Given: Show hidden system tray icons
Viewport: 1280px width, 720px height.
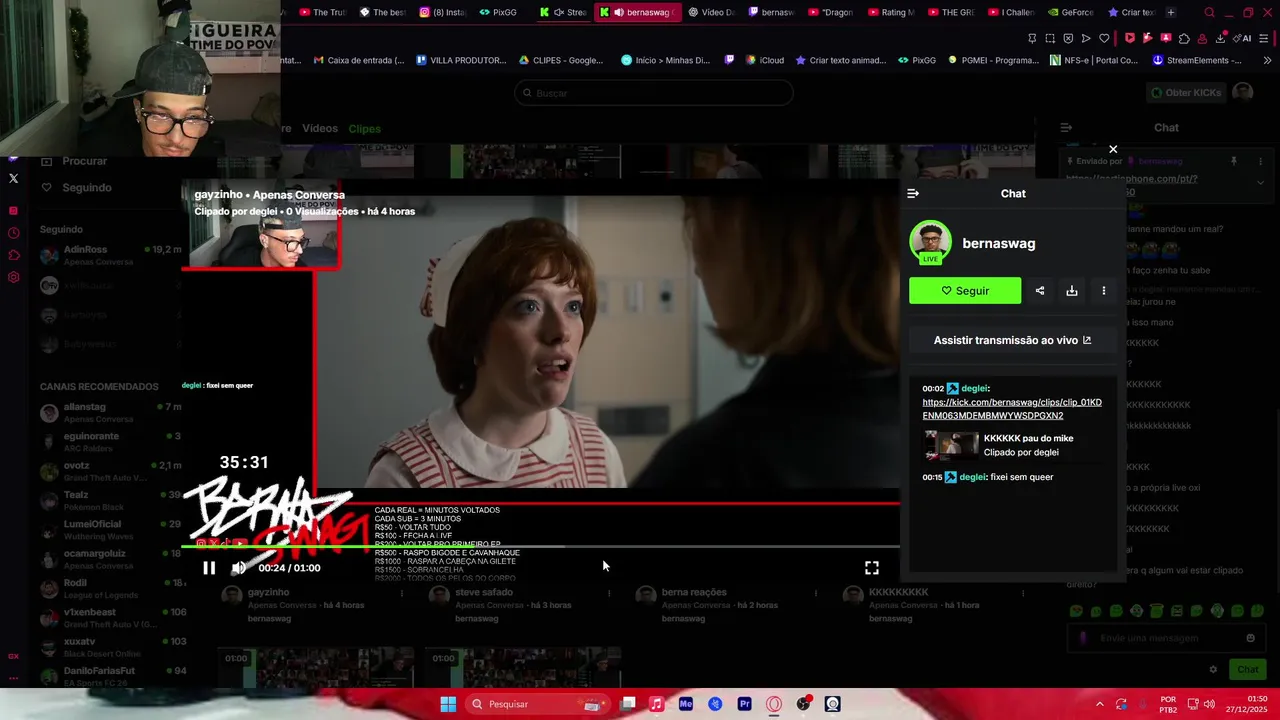Looking at the screenshot, I should pos(1099,704).
